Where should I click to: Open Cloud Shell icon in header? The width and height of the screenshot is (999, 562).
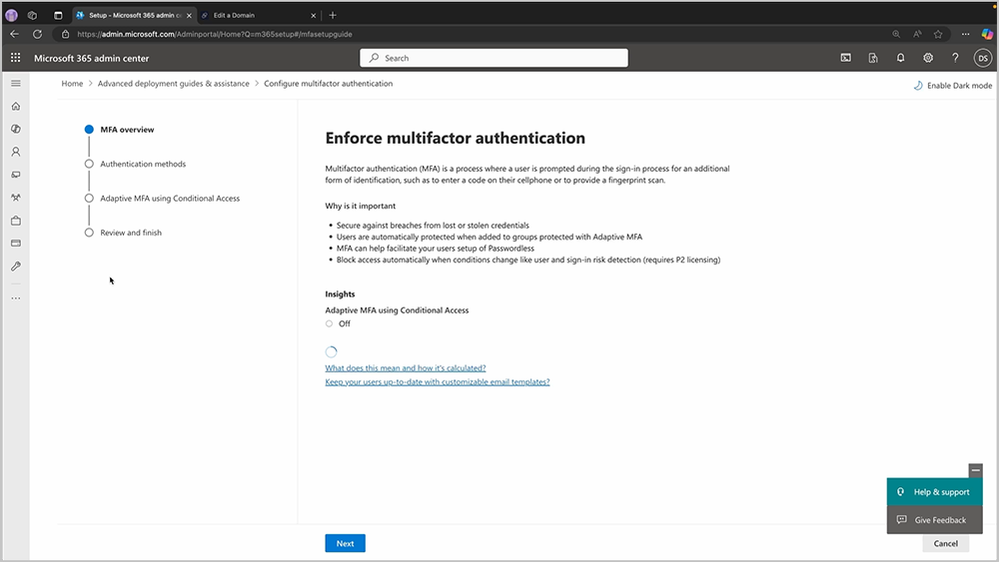click(x=845, y=58)
